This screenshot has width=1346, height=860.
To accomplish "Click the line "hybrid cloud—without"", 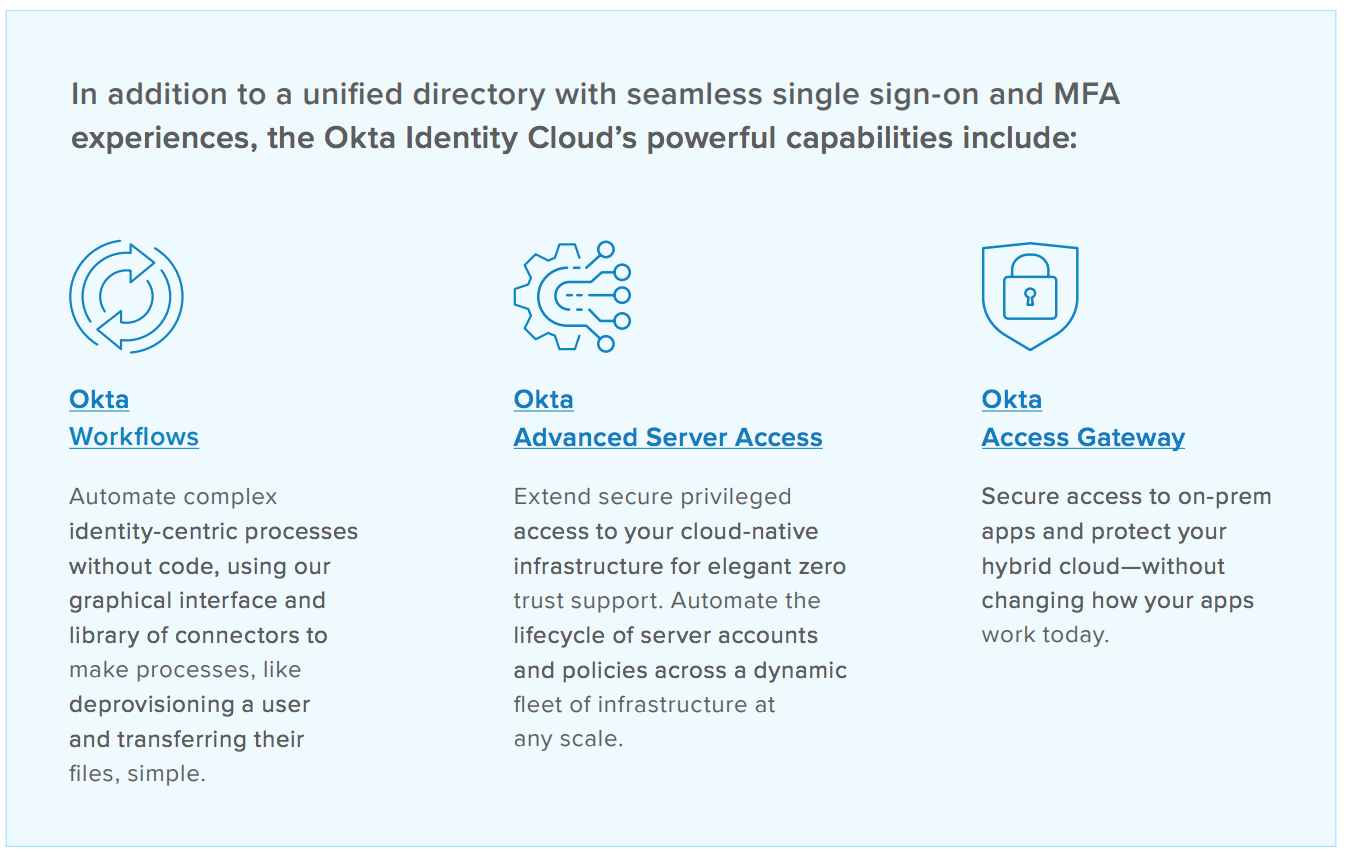I will coord(1103,566).
